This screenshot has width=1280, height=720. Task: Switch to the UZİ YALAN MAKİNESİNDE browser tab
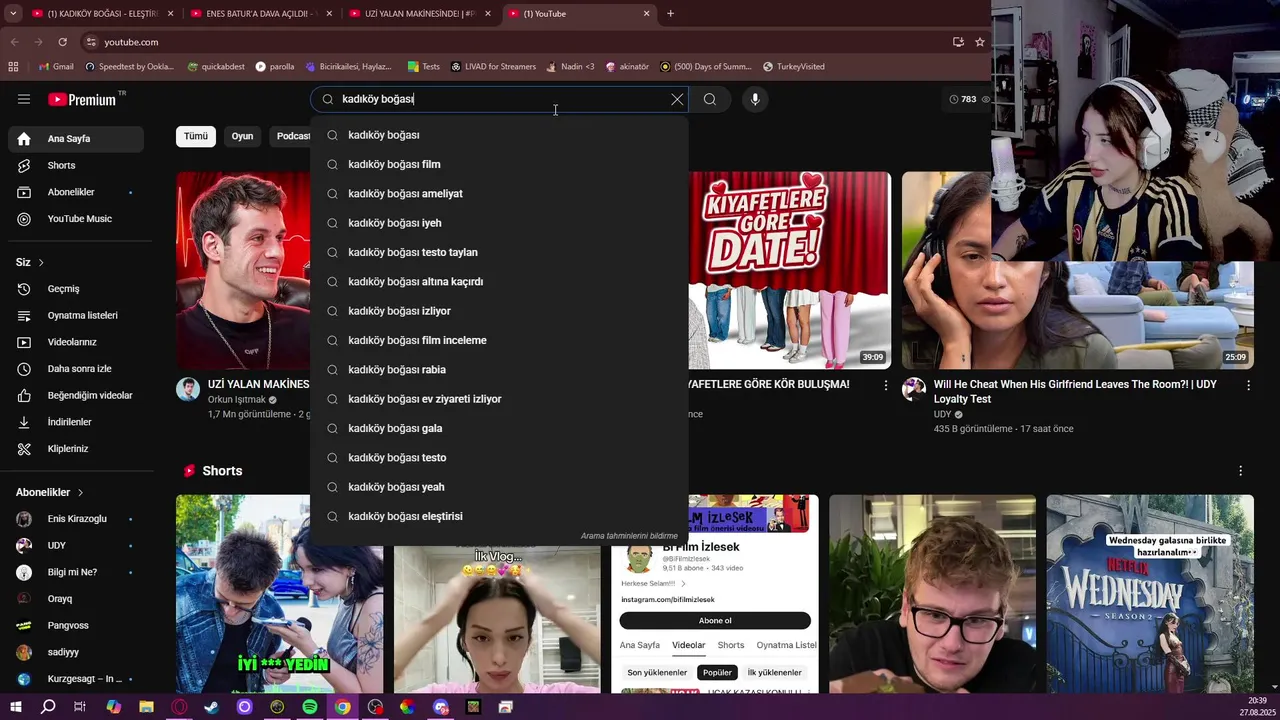[418, 14]
